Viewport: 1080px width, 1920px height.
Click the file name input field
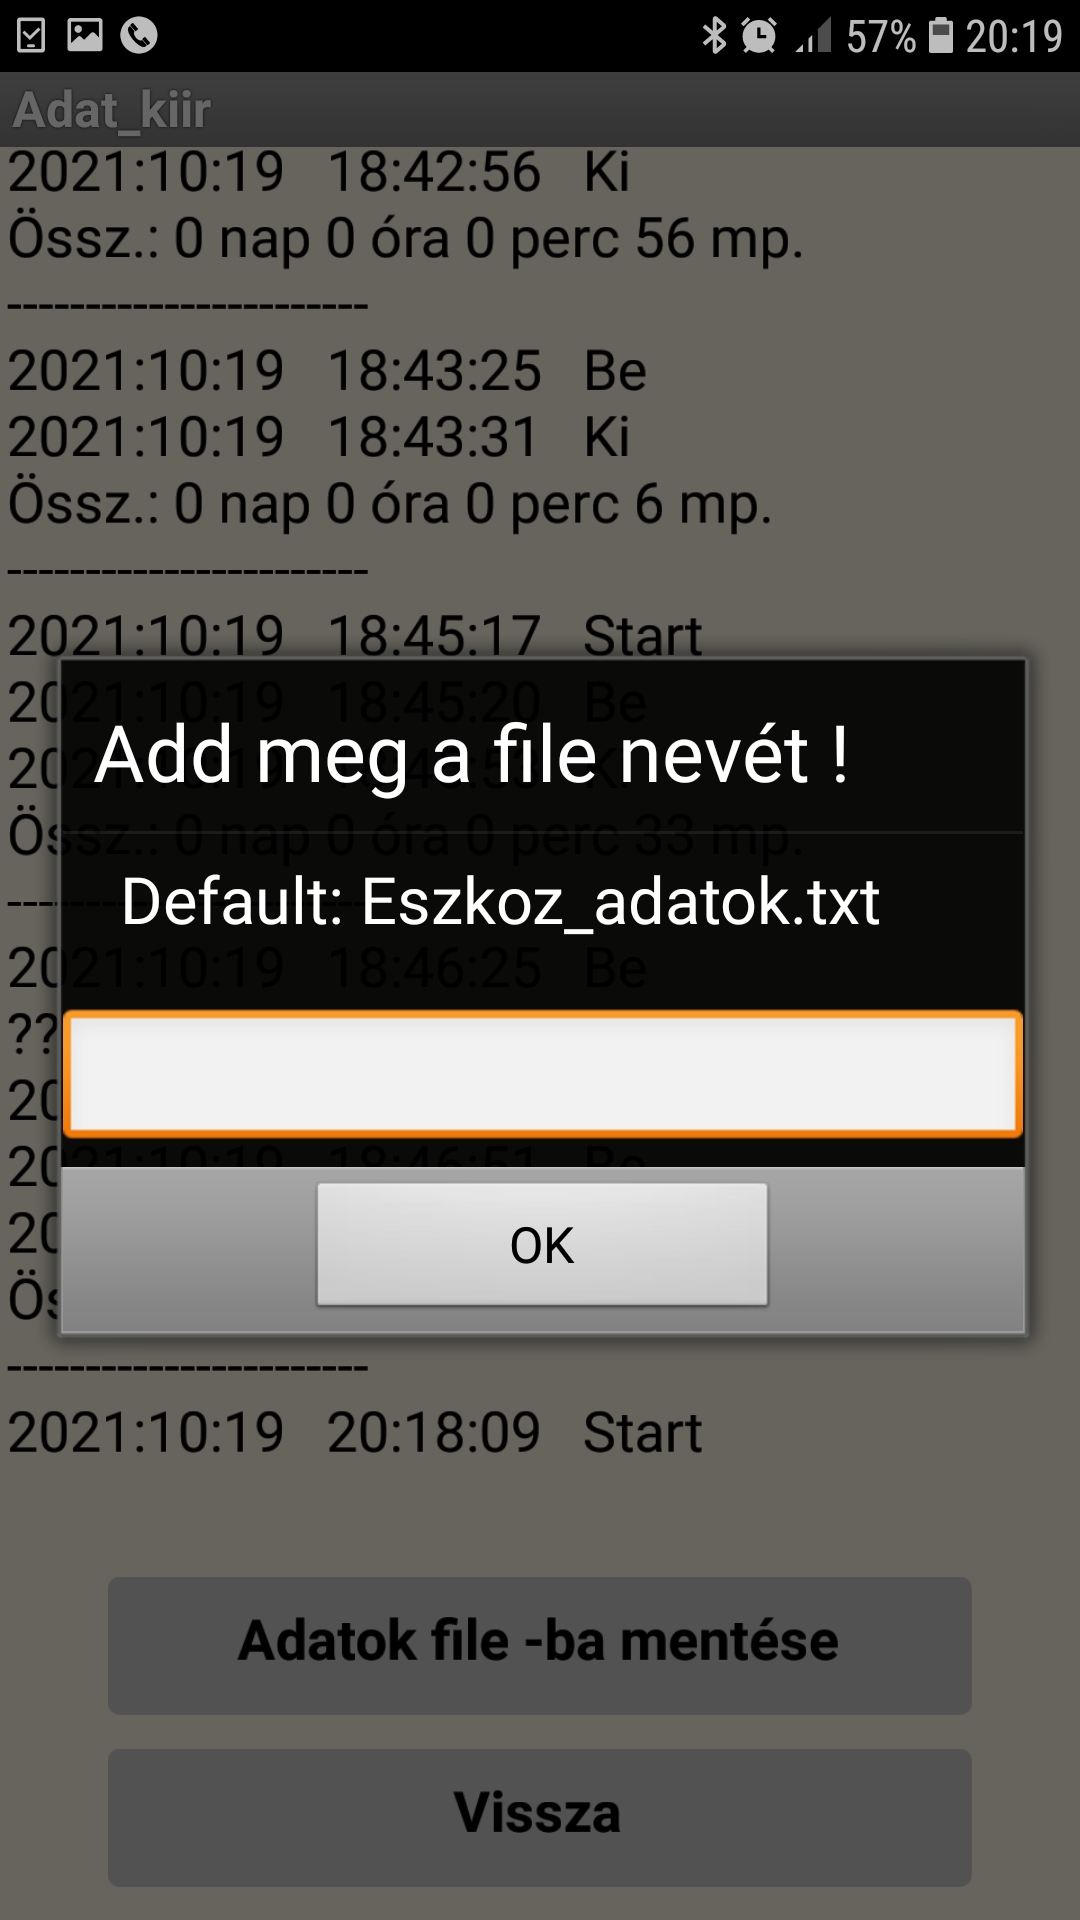click(543, 1074)
